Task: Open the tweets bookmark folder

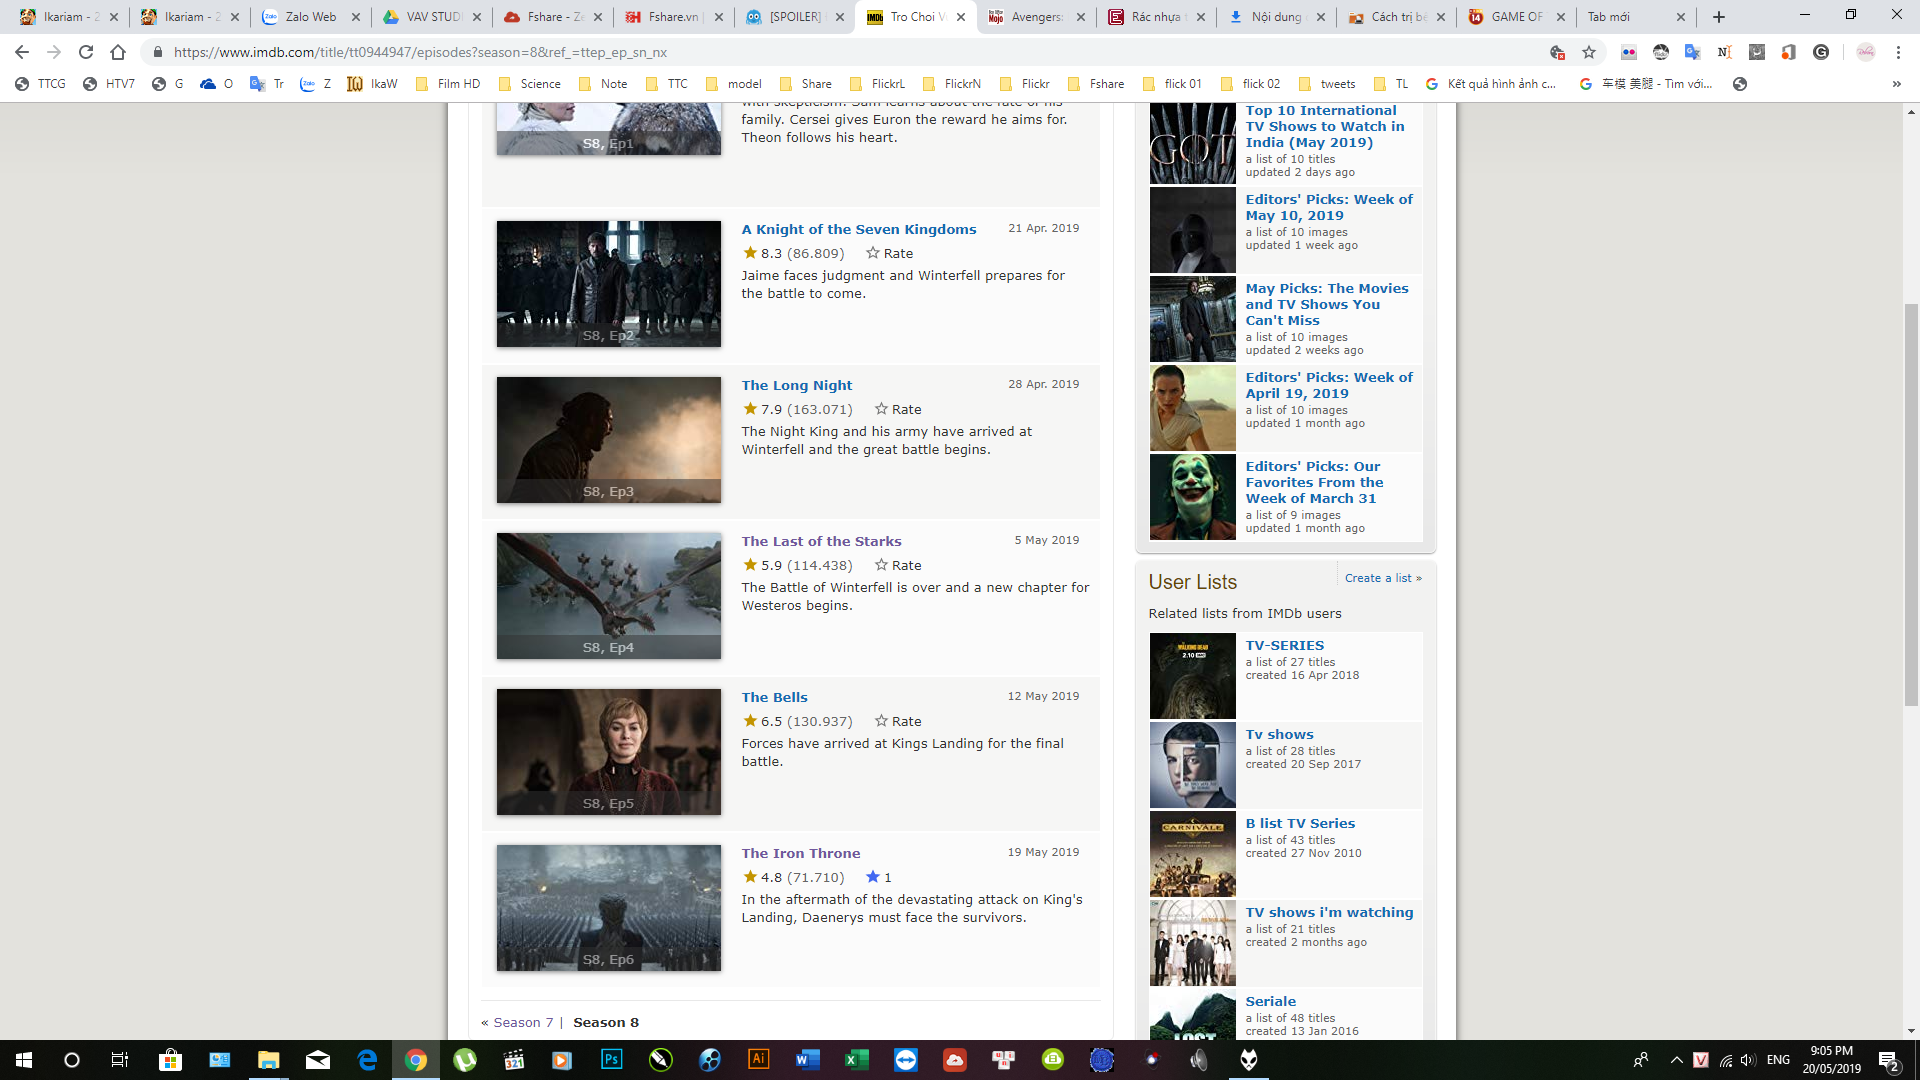Action: click(1327, 84)
